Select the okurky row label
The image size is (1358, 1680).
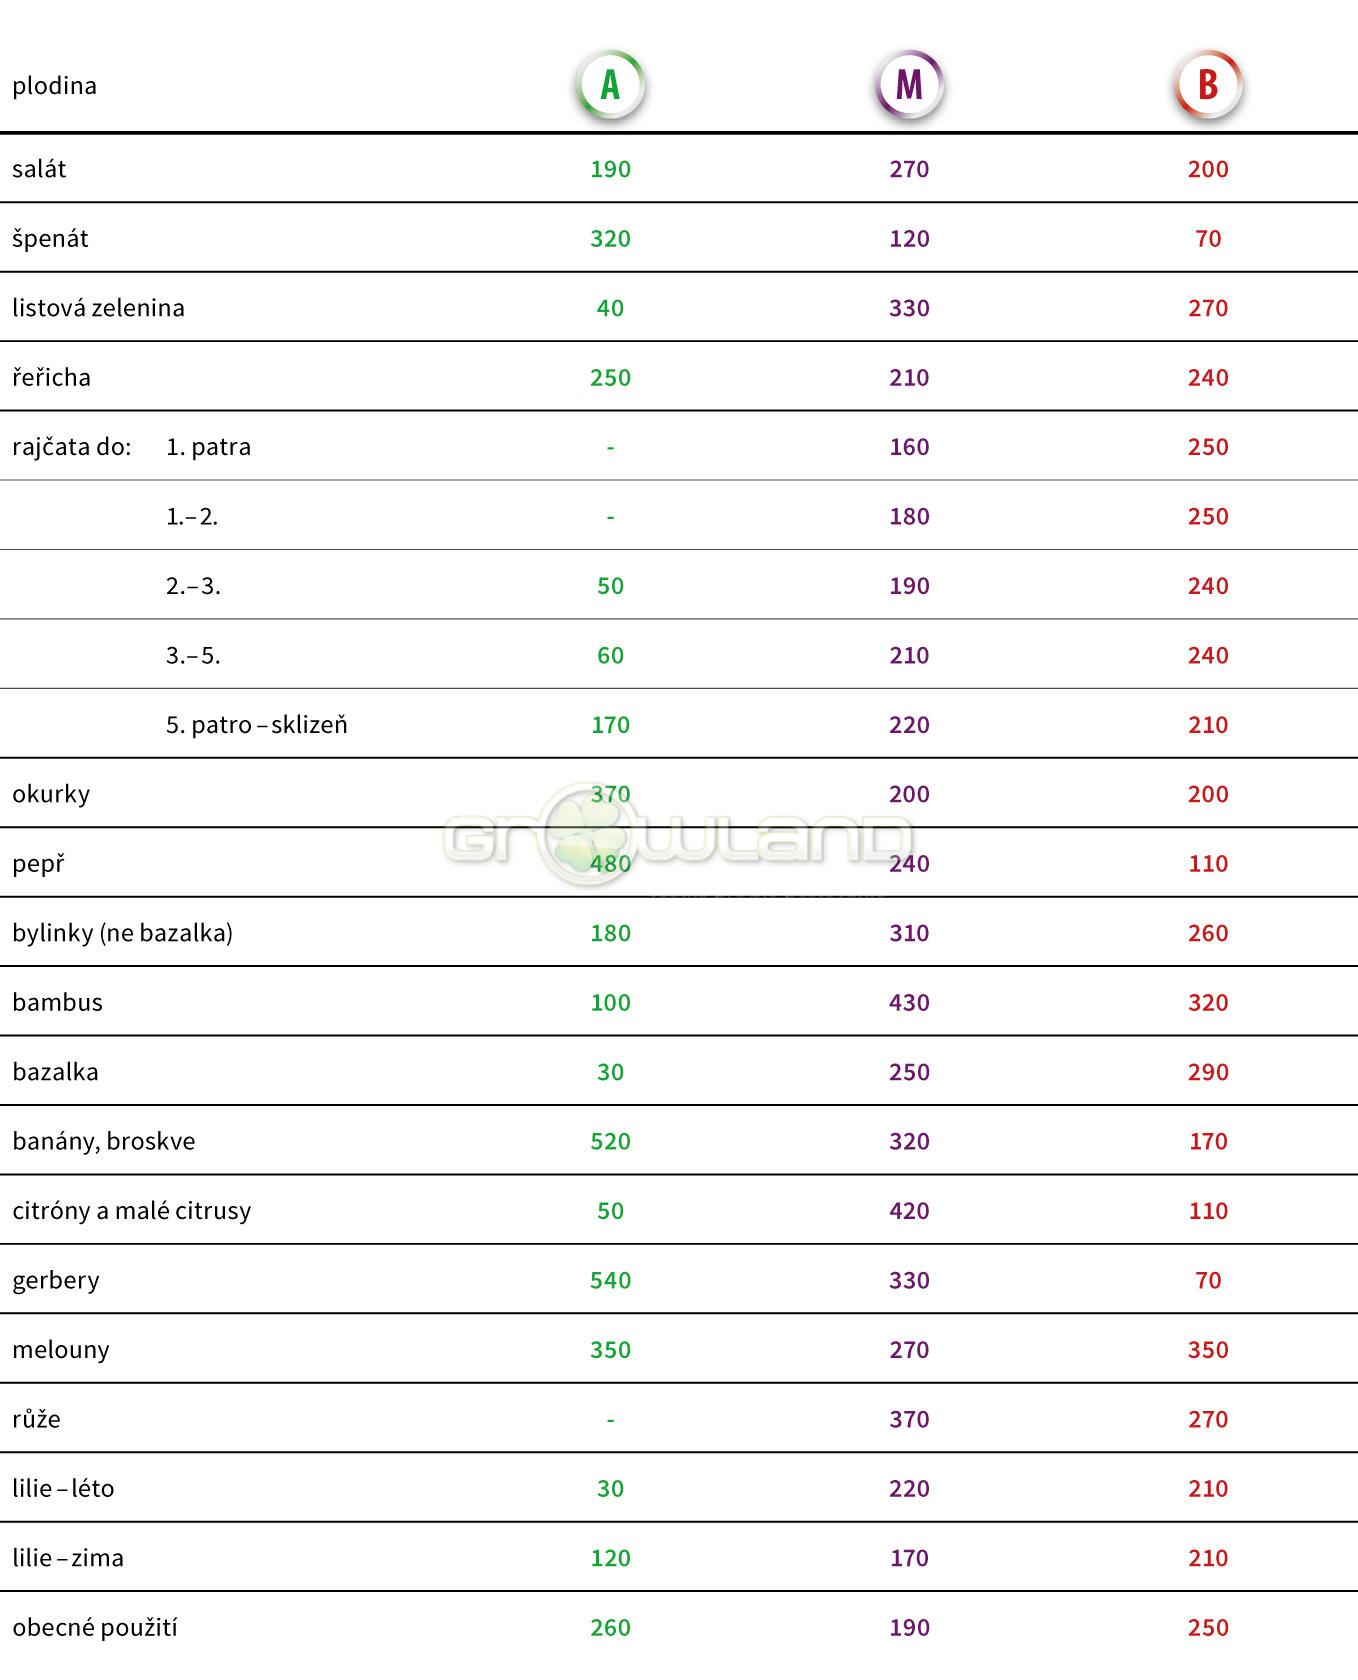pyautogui.click(x=51, y=794)
